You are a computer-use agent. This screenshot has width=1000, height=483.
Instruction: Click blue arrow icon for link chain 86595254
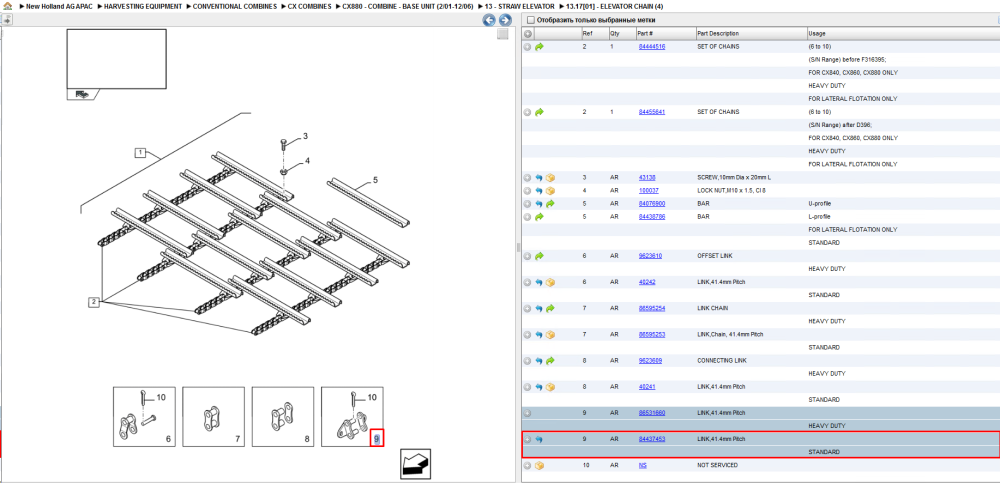539,308
